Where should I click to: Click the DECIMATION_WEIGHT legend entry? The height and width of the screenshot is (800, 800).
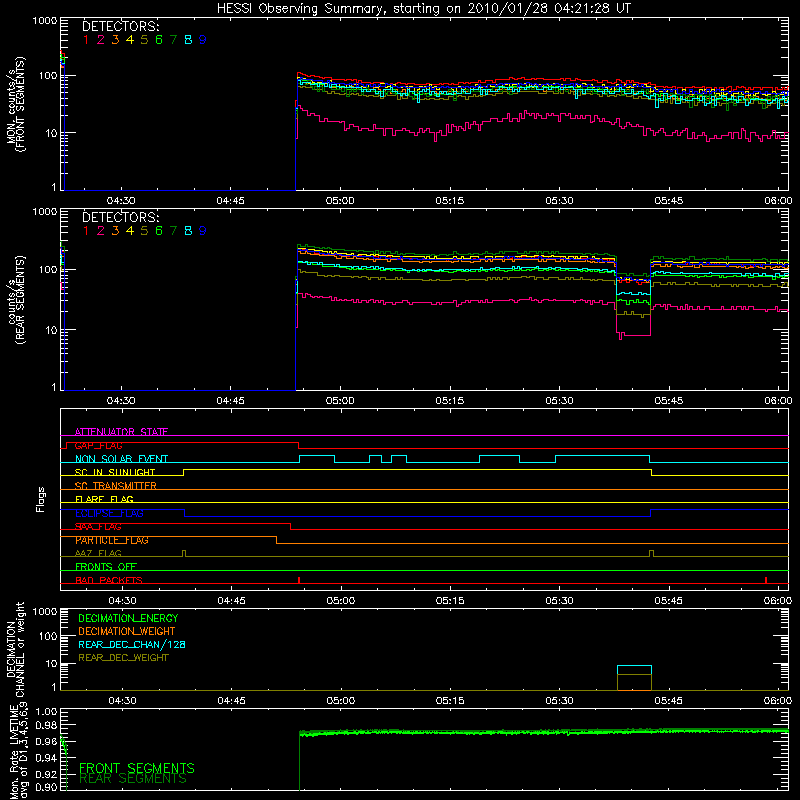click(127, 632)
